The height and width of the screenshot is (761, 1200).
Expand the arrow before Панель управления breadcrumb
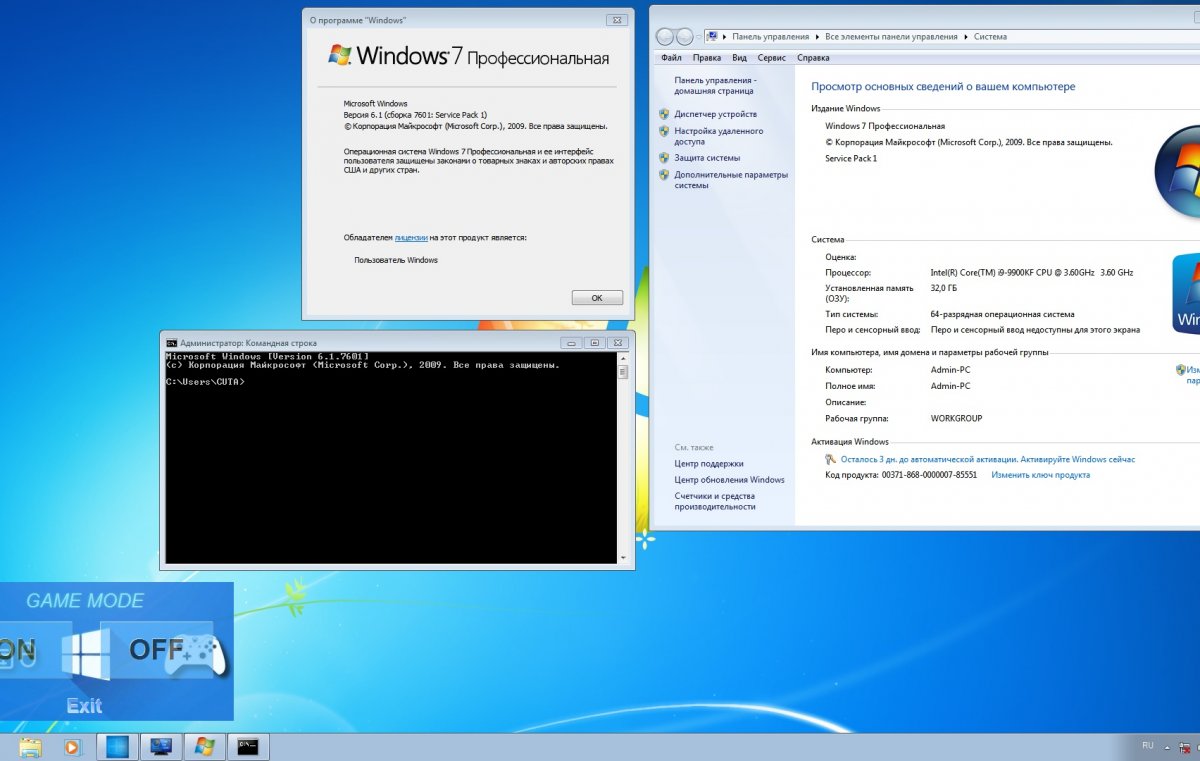[x=725, y=37]
